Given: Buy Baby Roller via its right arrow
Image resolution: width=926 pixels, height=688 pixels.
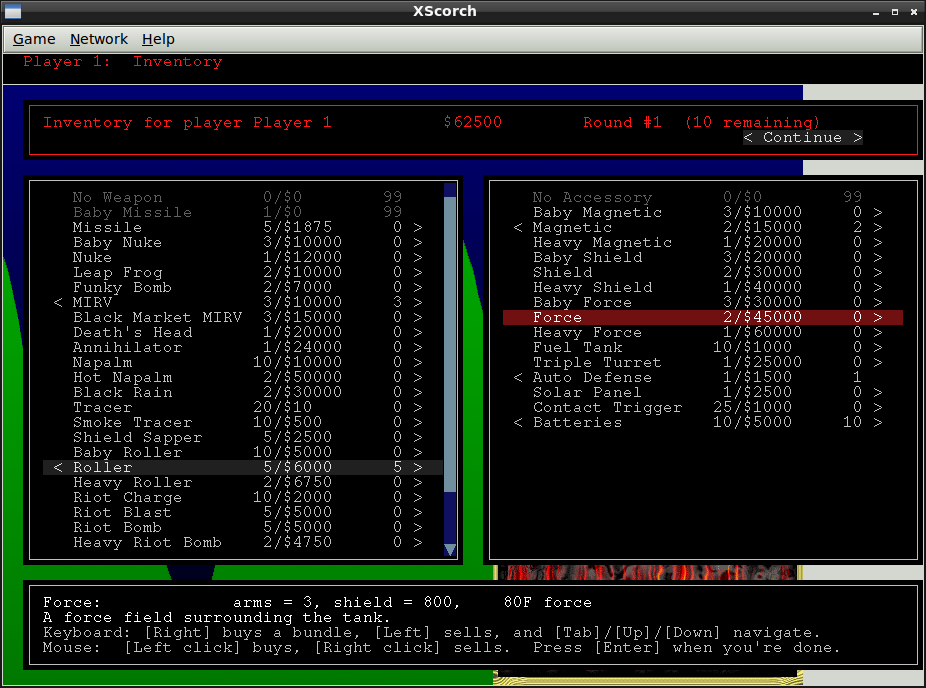Looking at the screenshot, I should click(418, 452).
